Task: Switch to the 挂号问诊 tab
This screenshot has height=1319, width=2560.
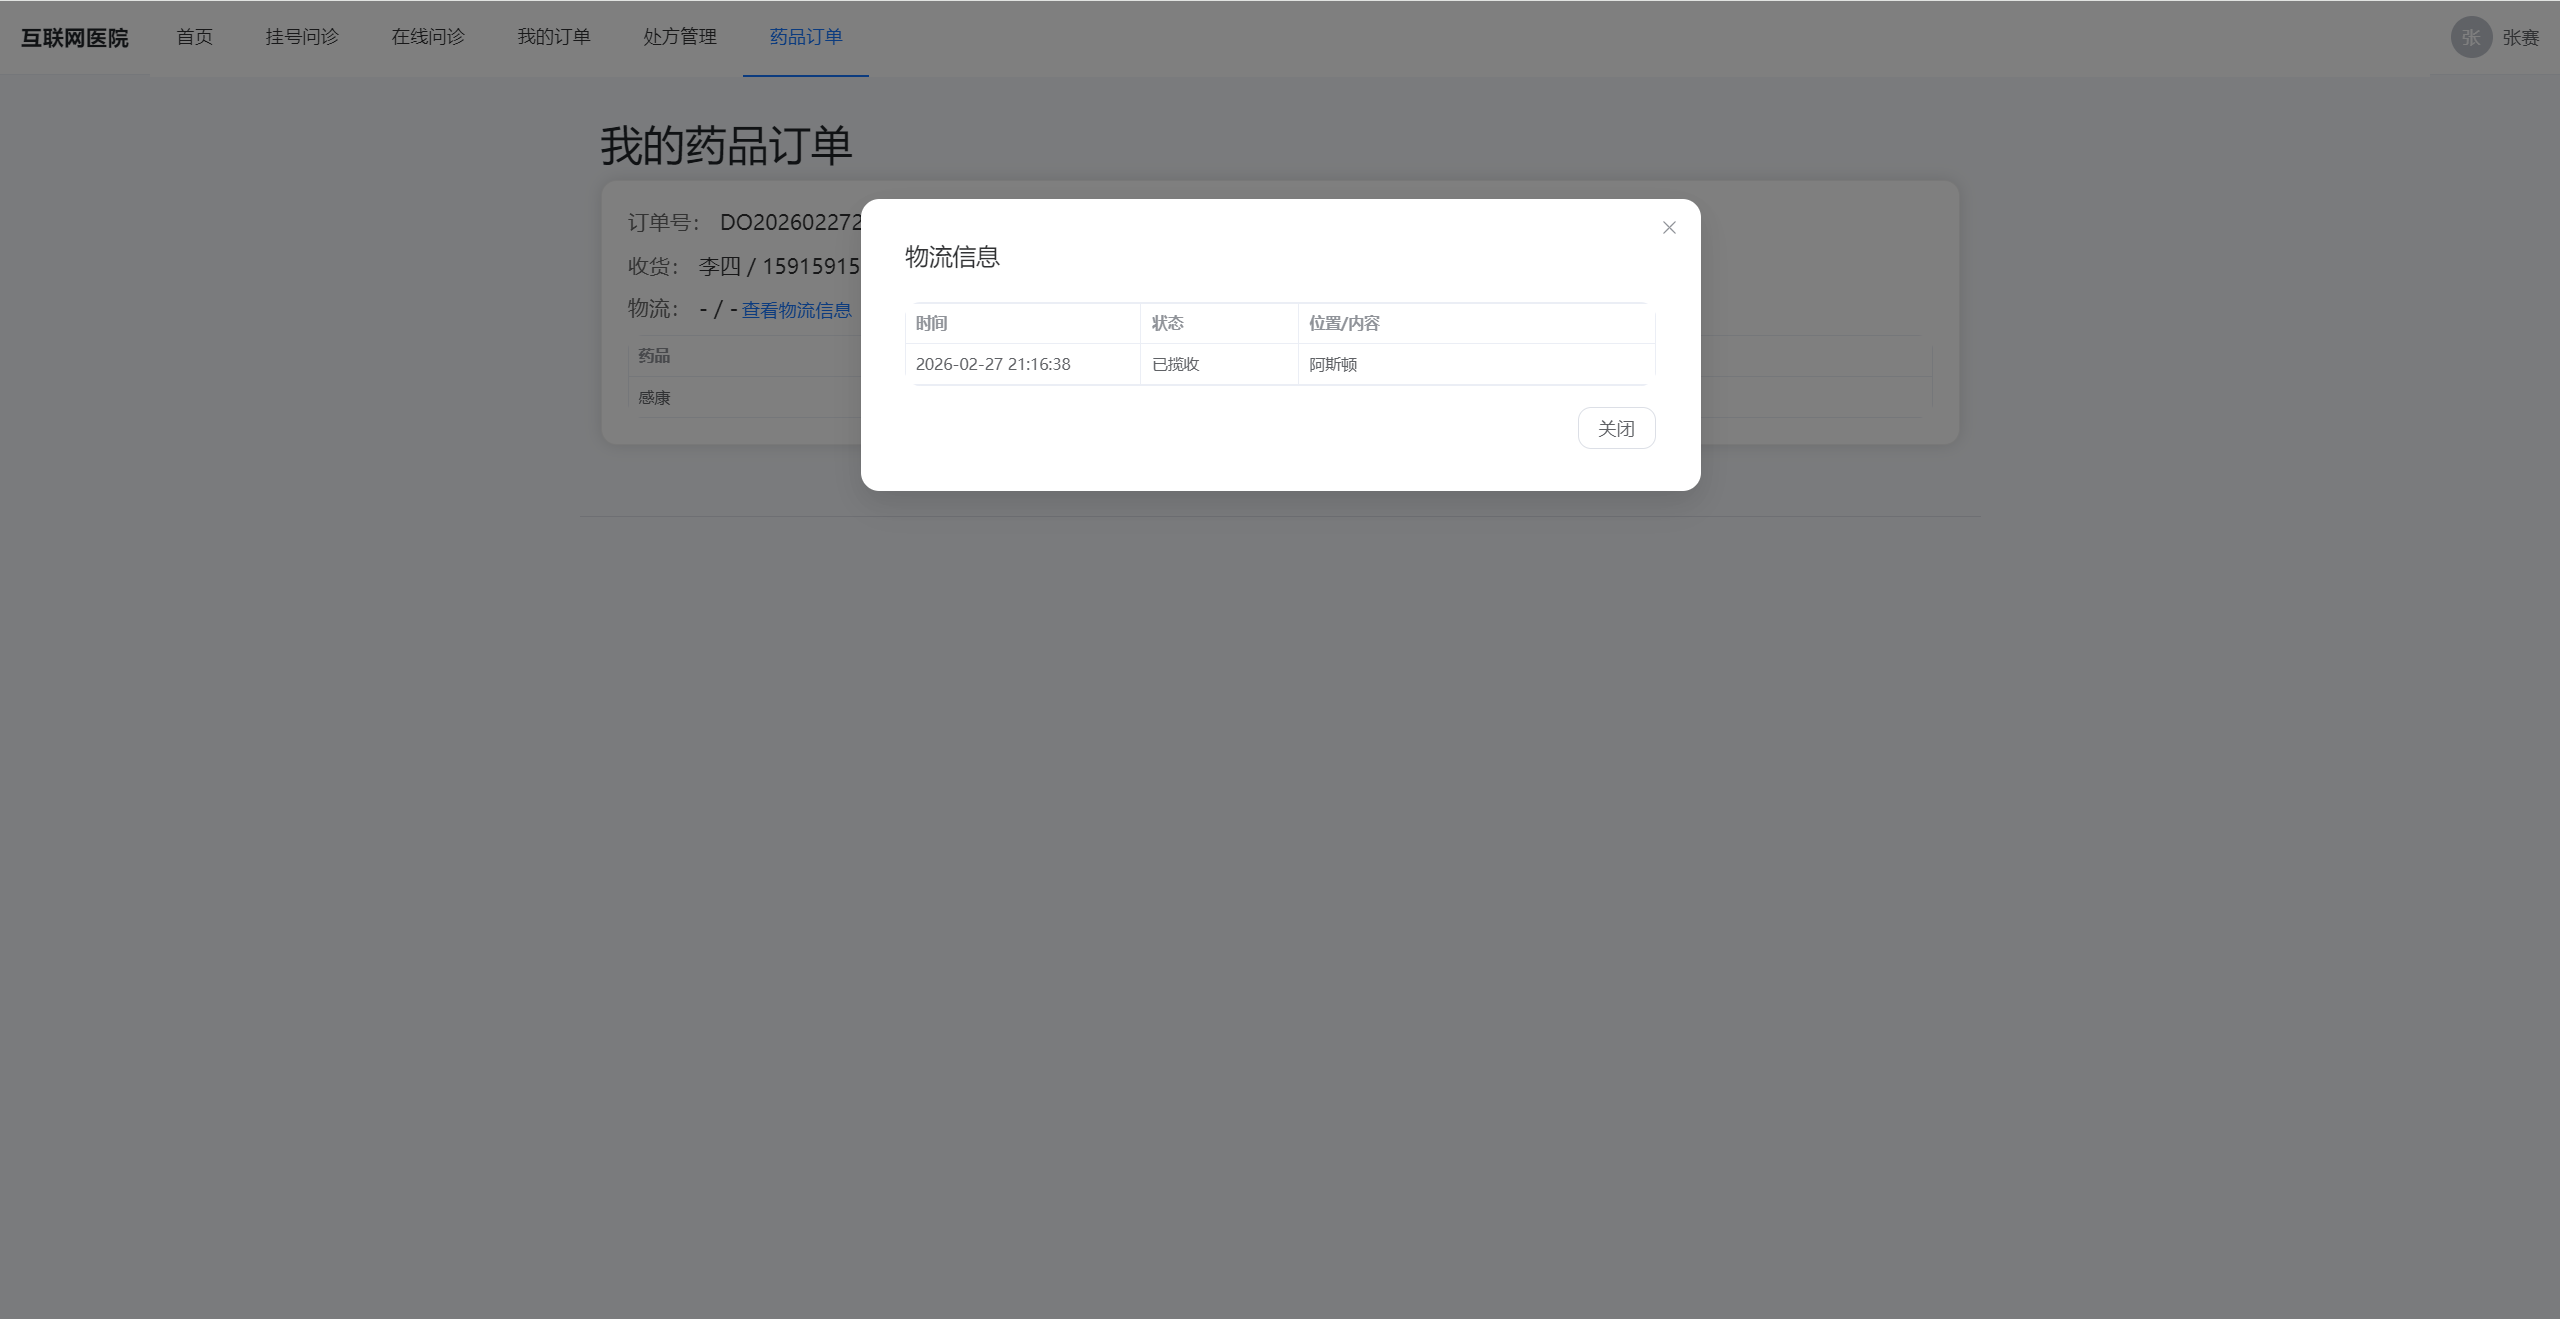Action: [x=301, y=37]
